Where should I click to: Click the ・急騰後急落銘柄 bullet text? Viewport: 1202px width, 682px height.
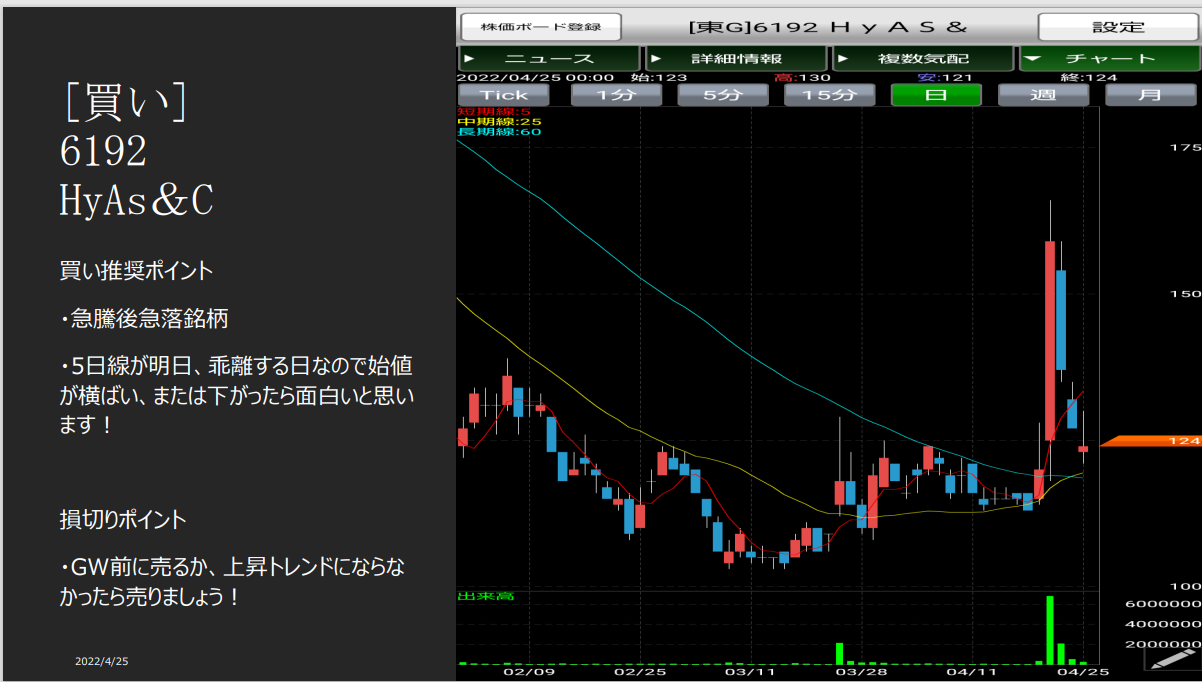pos(143,319)
